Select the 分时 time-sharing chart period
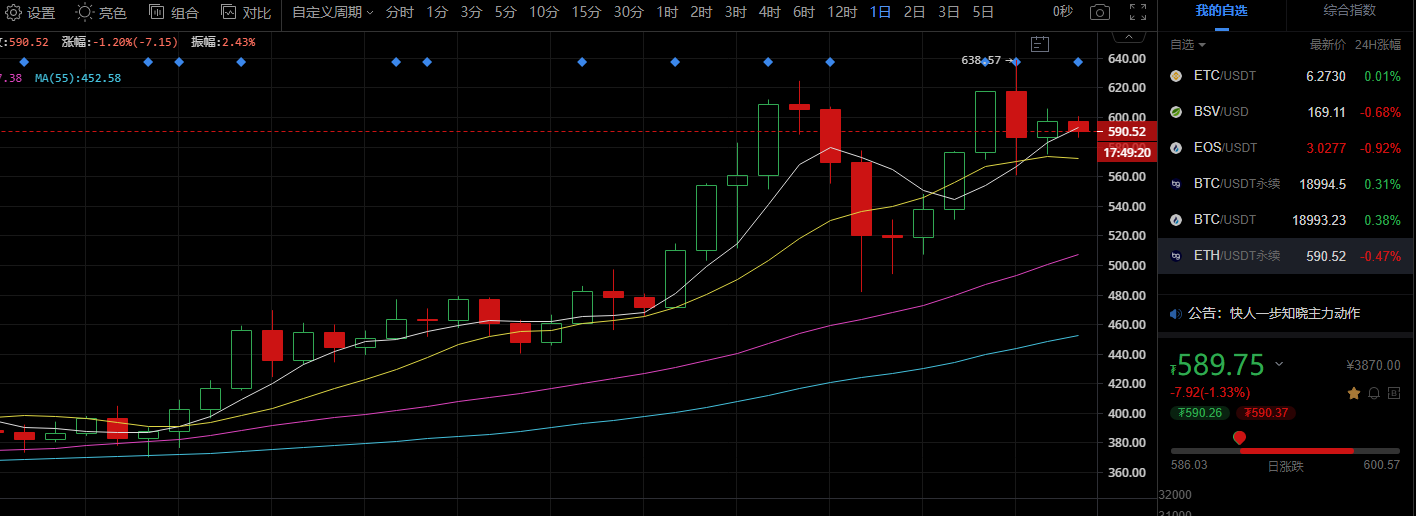The width and height of the screenshot is (1416, 516). pos(400,13)
